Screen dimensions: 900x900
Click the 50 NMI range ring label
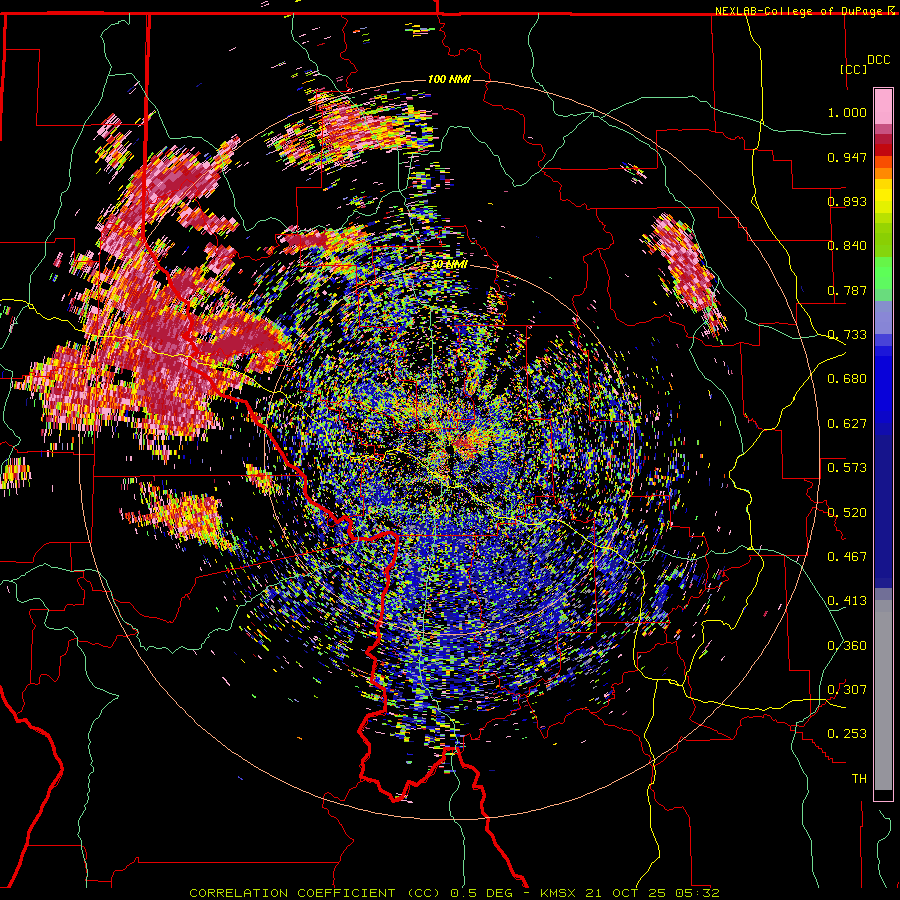coord(449,264)
